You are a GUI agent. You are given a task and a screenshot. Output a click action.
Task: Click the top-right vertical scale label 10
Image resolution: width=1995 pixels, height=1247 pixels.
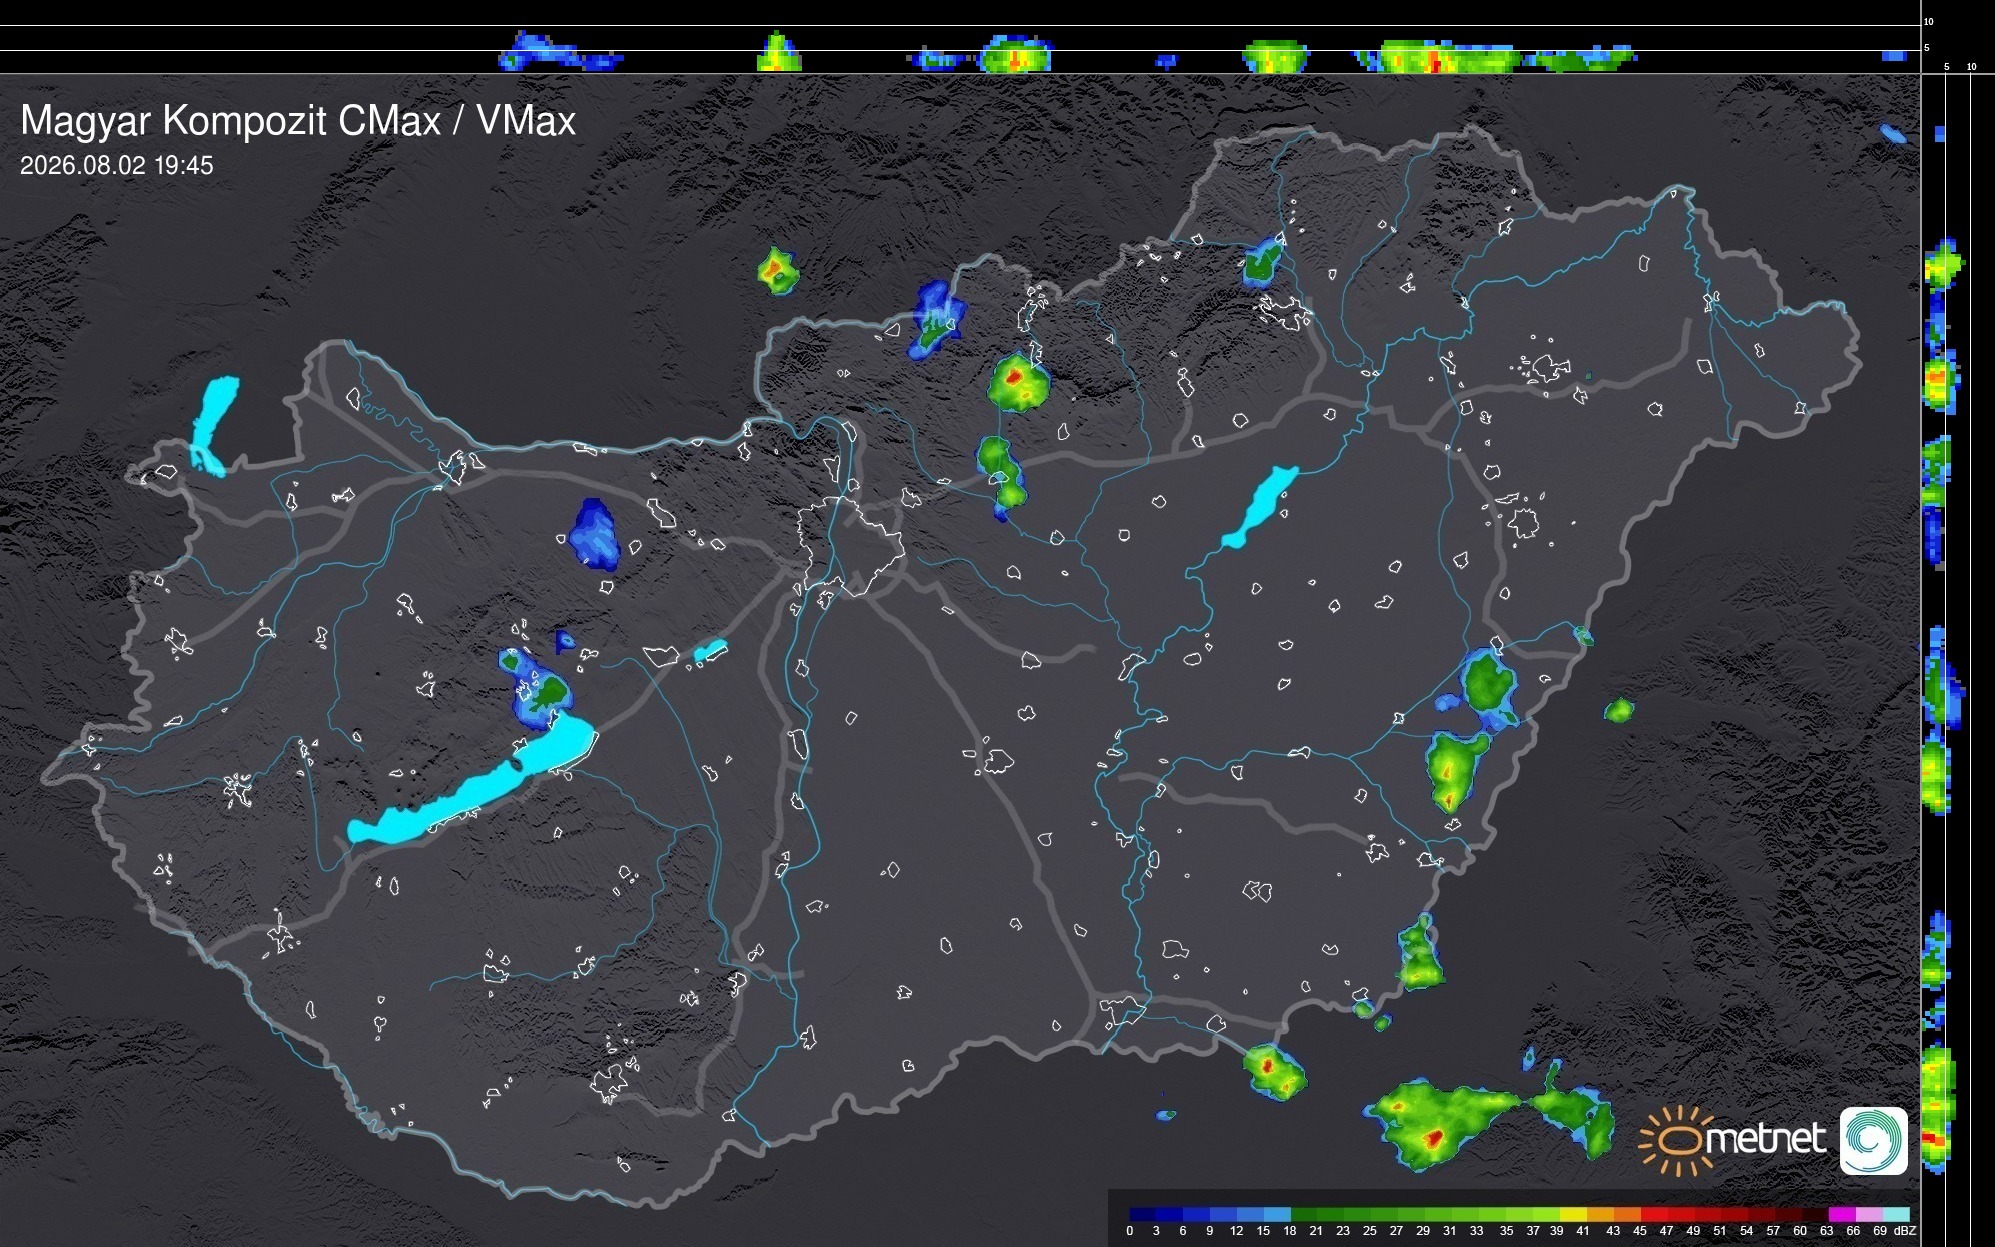coord(1929,21)
